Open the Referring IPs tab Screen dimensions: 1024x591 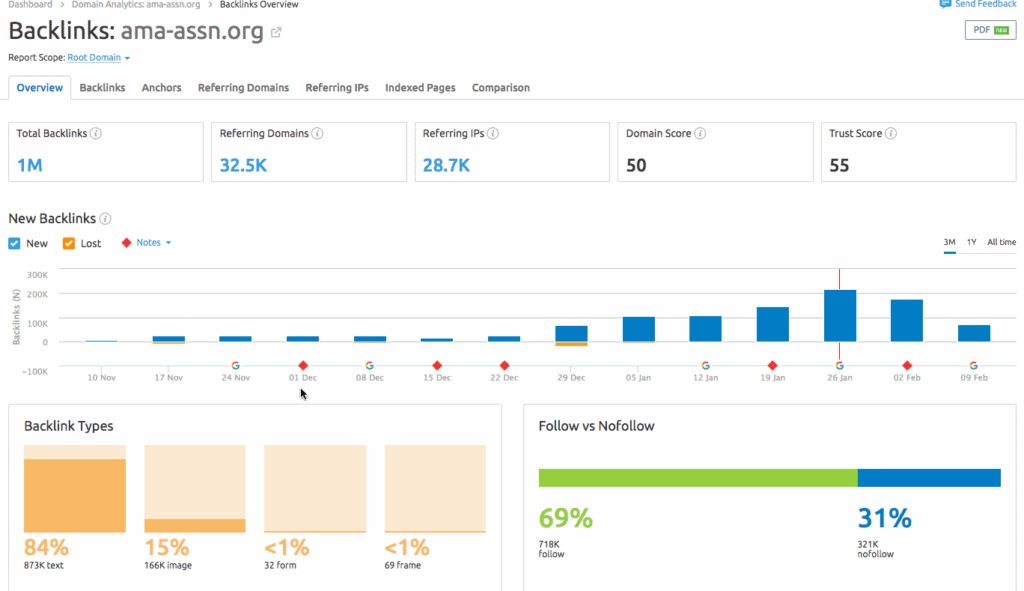(x=337, y=88)
